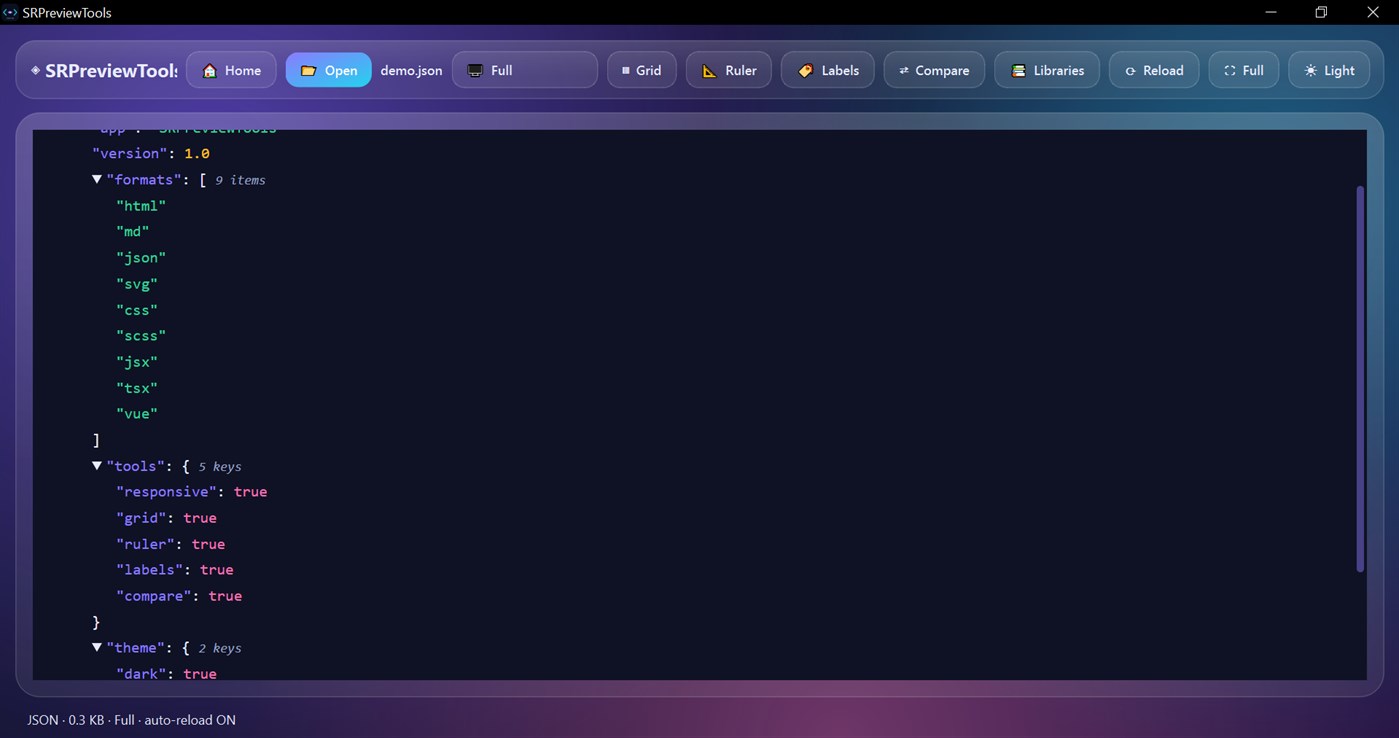
Task: Toggle the Grid overlay
Action: [641, 70]
